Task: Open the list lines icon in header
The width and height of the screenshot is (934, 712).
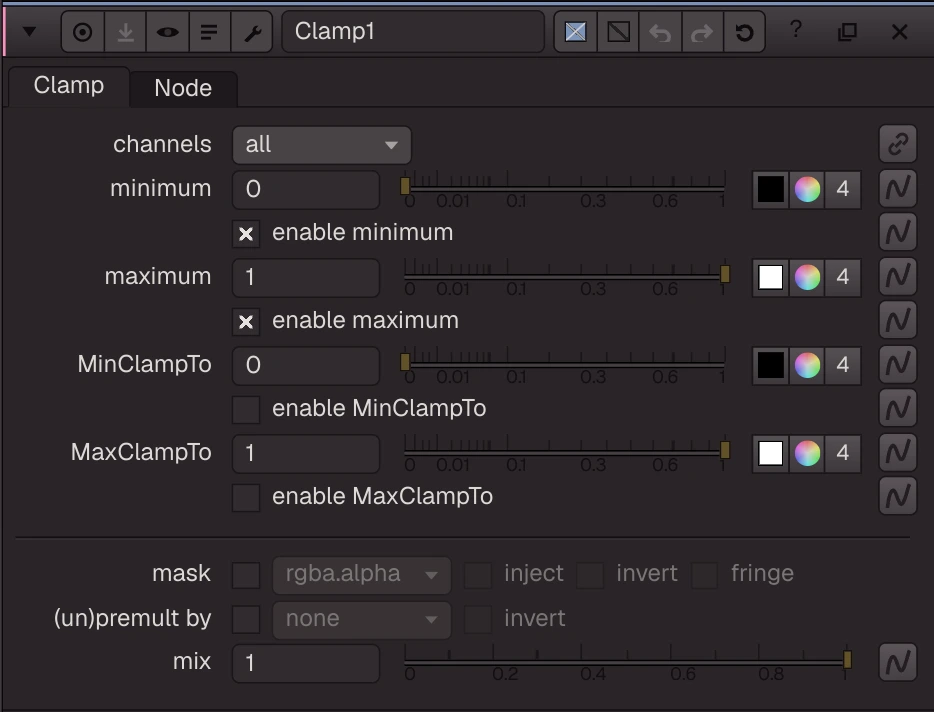Action: click(x=209, y=32)
